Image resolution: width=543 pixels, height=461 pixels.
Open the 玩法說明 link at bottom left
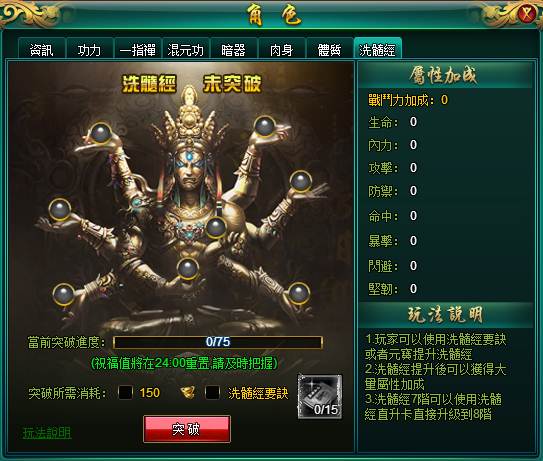[47, 433]
